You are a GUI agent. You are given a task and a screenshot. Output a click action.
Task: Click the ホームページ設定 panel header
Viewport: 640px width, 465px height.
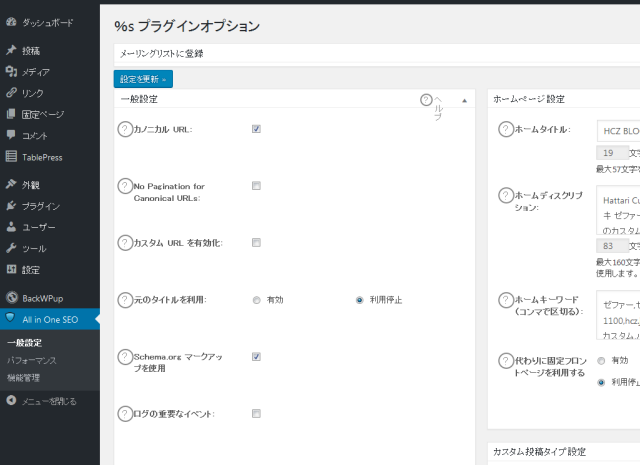564,99
